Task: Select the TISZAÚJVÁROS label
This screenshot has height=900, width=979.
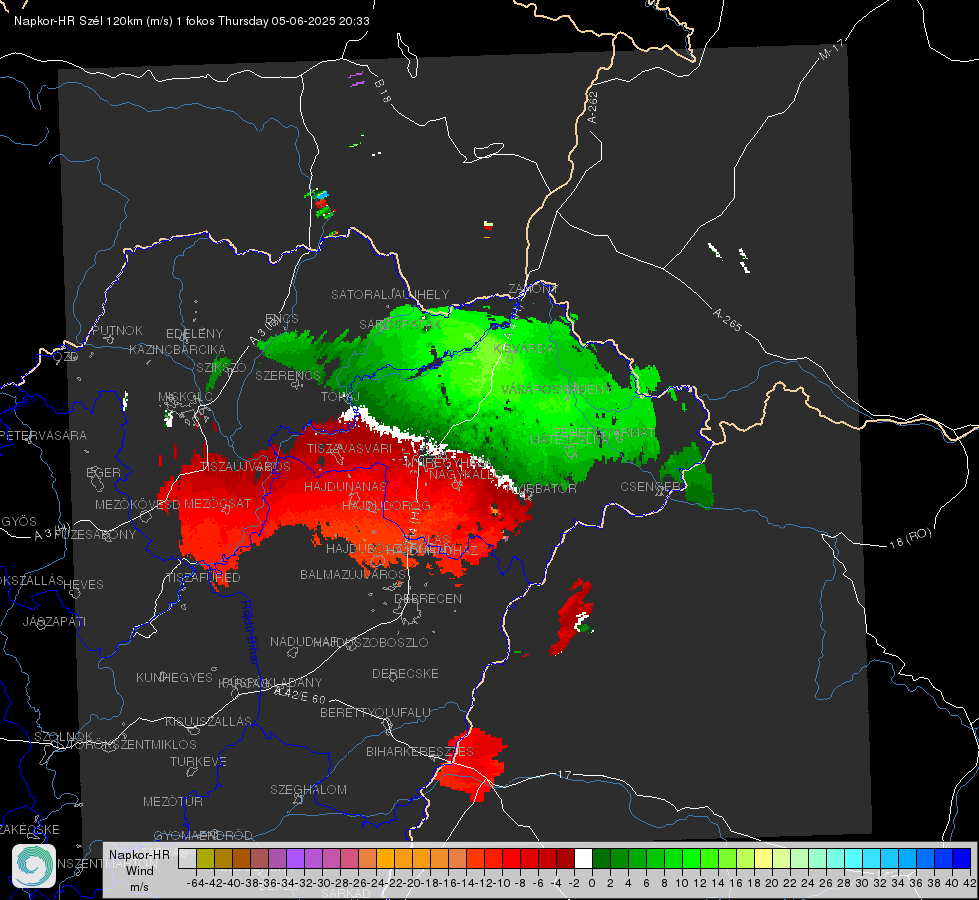Action: (x=245, y=467)
